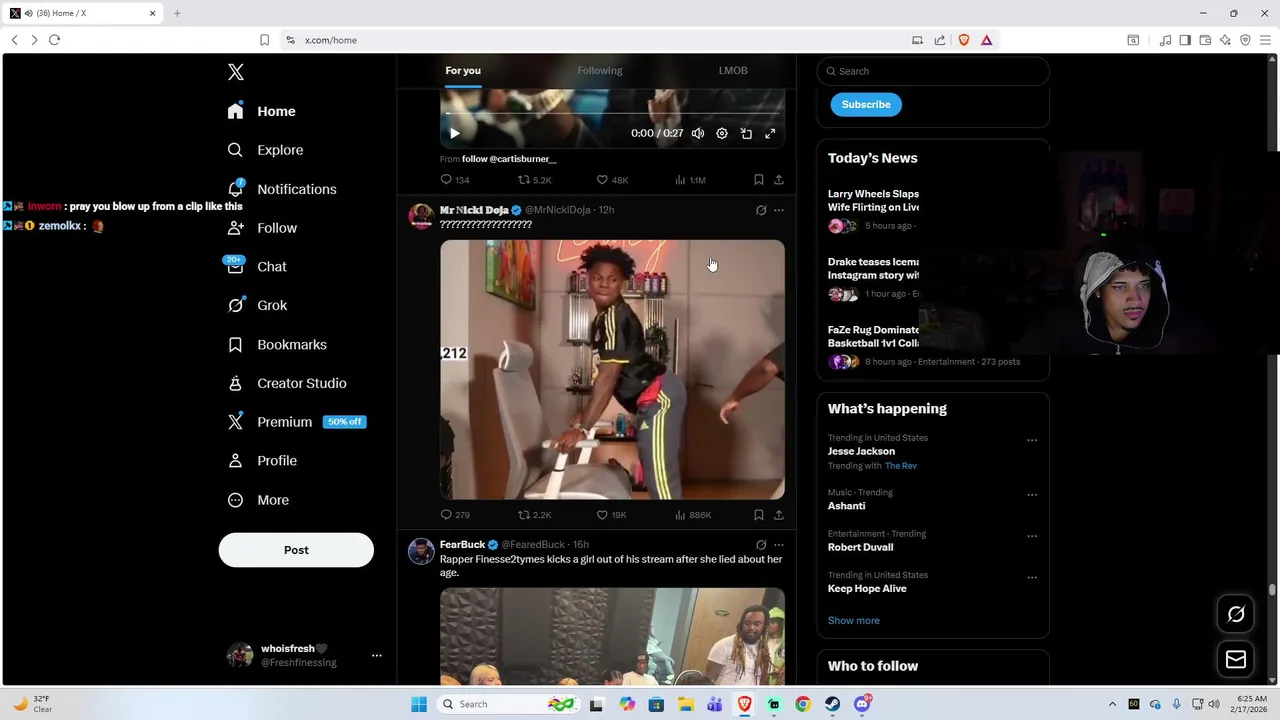This screenshot has width=1280, height=720.
Task: Bookmark this page in address bar
Action: [x=264, y=40]
